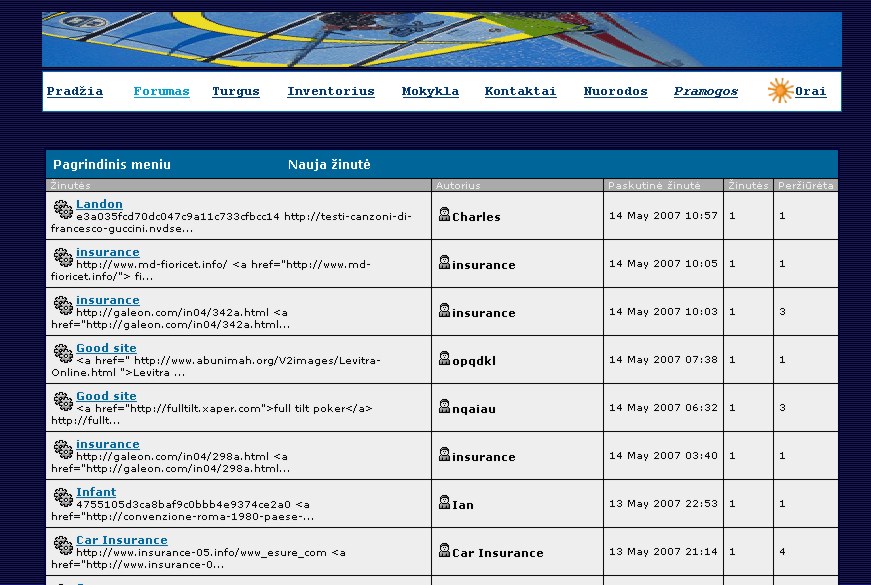Start a new post with Nauja žinutė
The image size is (871, 585).
tap(329, 164)
